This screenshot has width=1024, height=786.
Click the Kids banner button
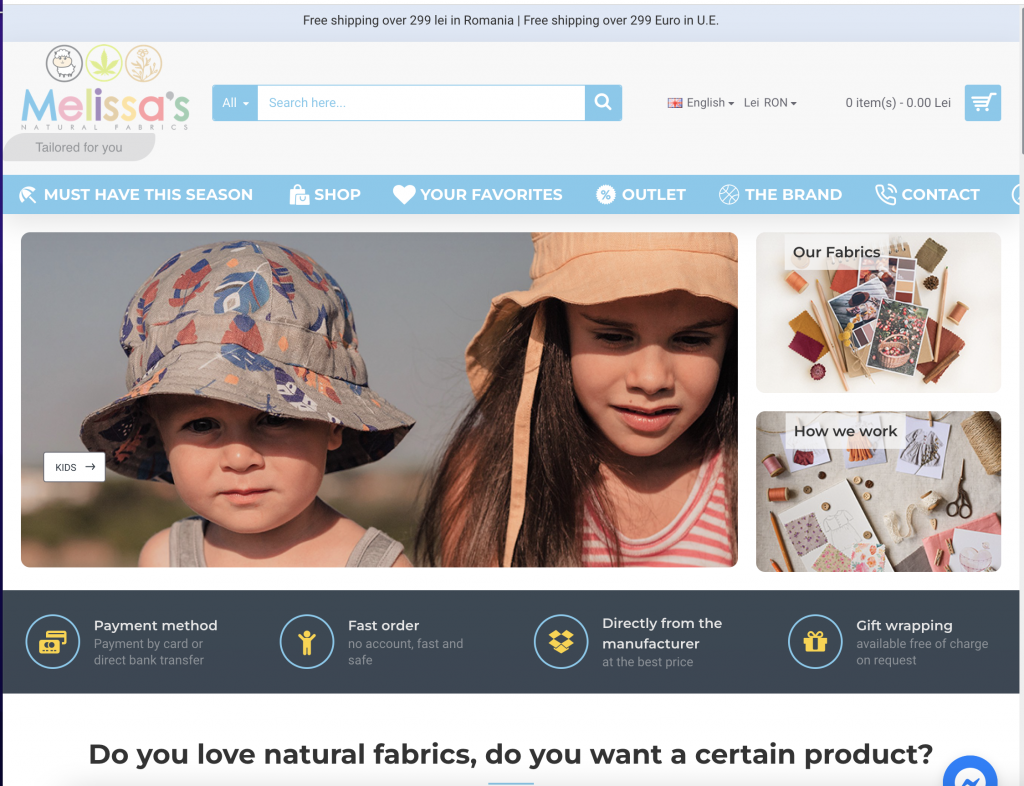pyautogui.click(x=74, y=467)
